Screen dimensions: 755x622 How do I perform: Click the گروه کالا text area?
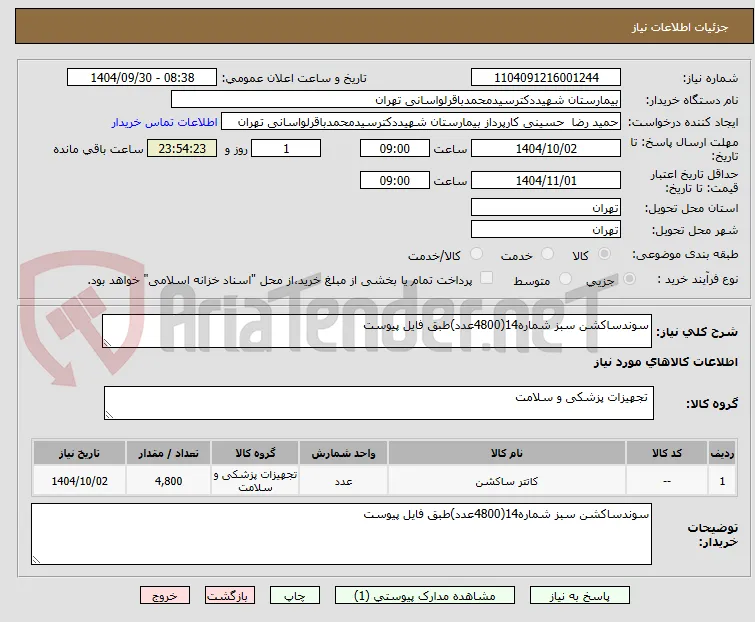pos(378,402)
